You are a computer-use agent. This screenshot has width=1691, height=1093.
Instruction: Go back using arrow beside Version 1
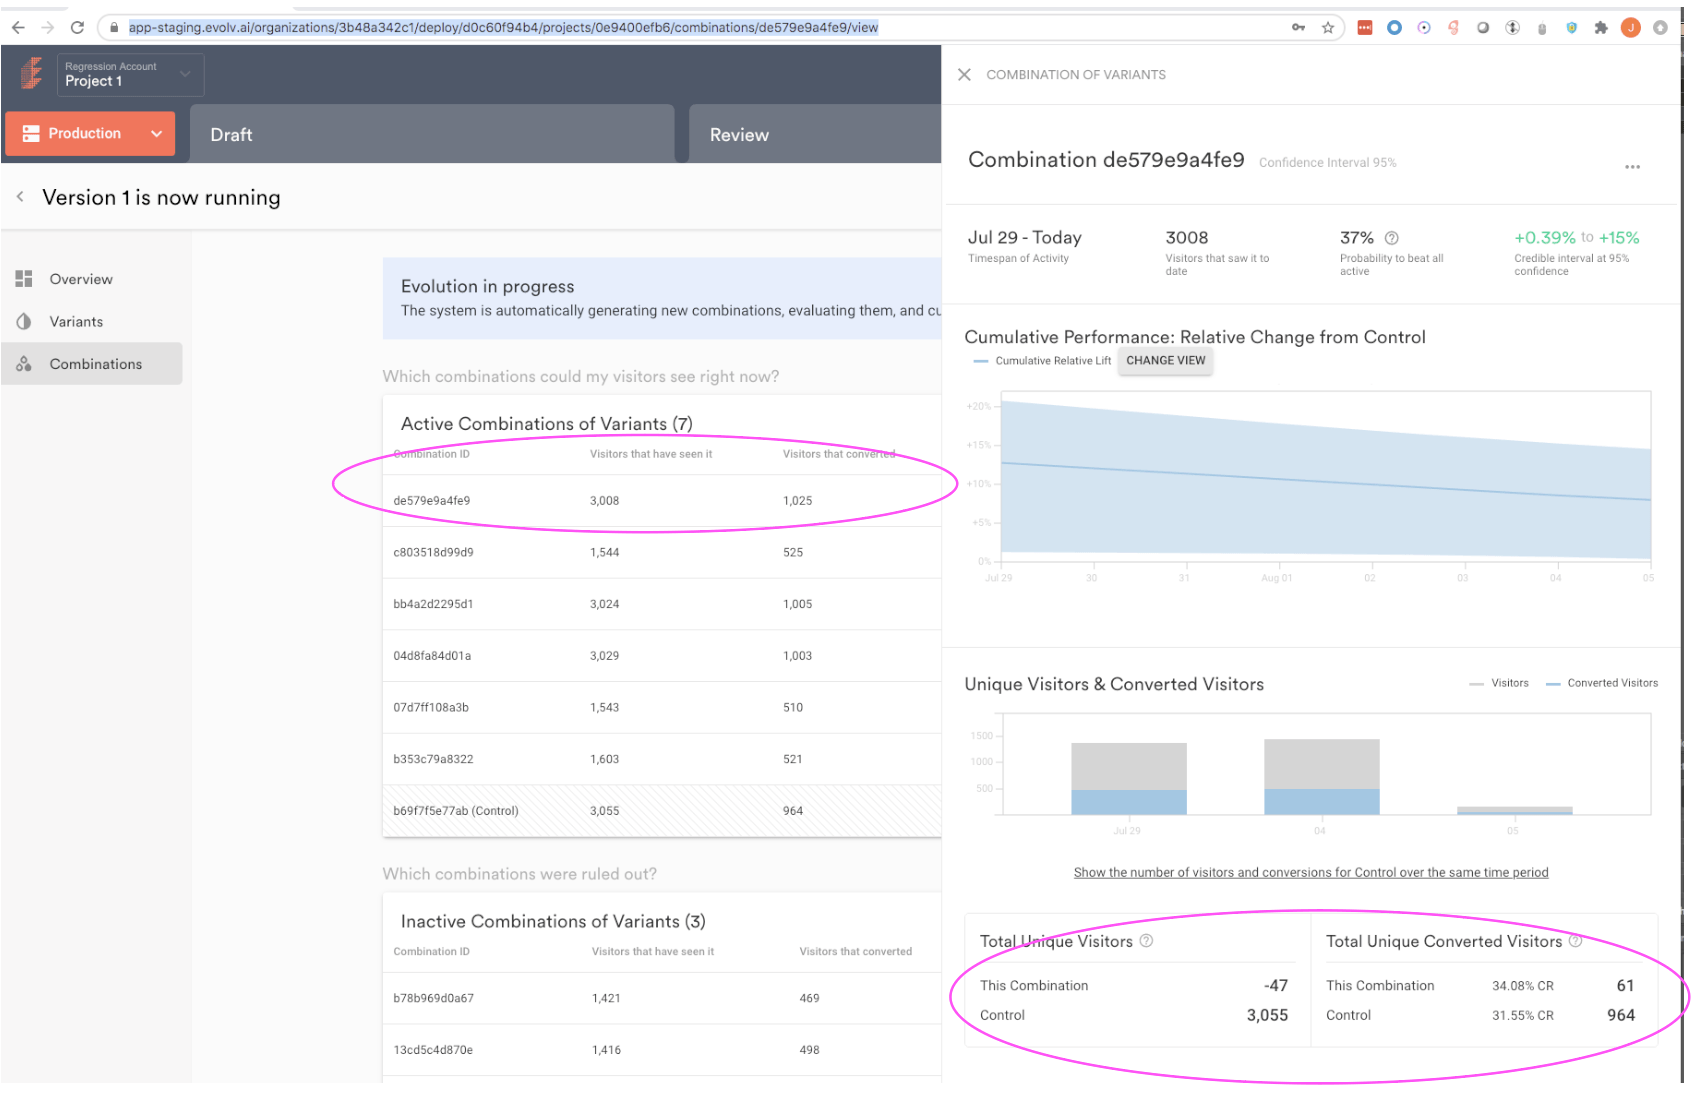click(x=20, y=197)
